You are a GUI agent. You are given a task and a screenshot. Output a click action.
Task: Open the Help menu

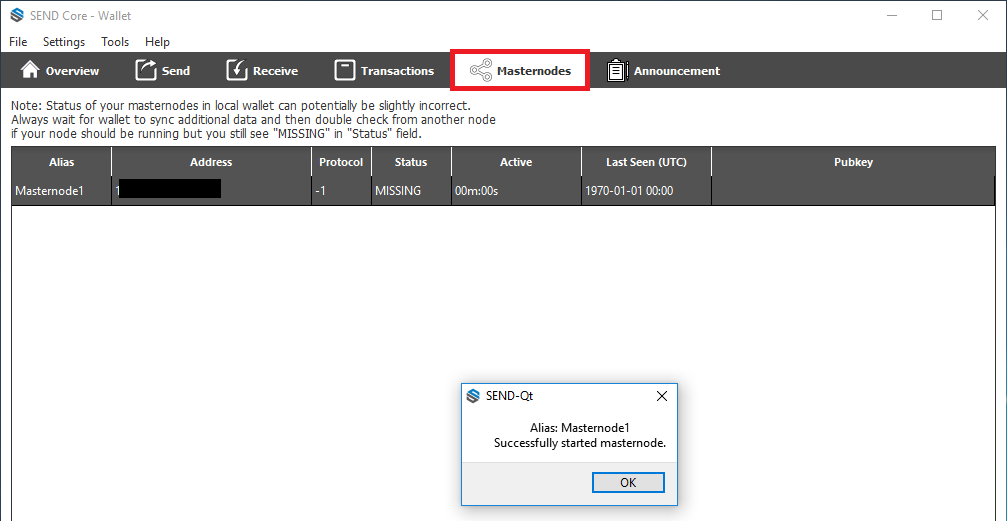(157, 42)
